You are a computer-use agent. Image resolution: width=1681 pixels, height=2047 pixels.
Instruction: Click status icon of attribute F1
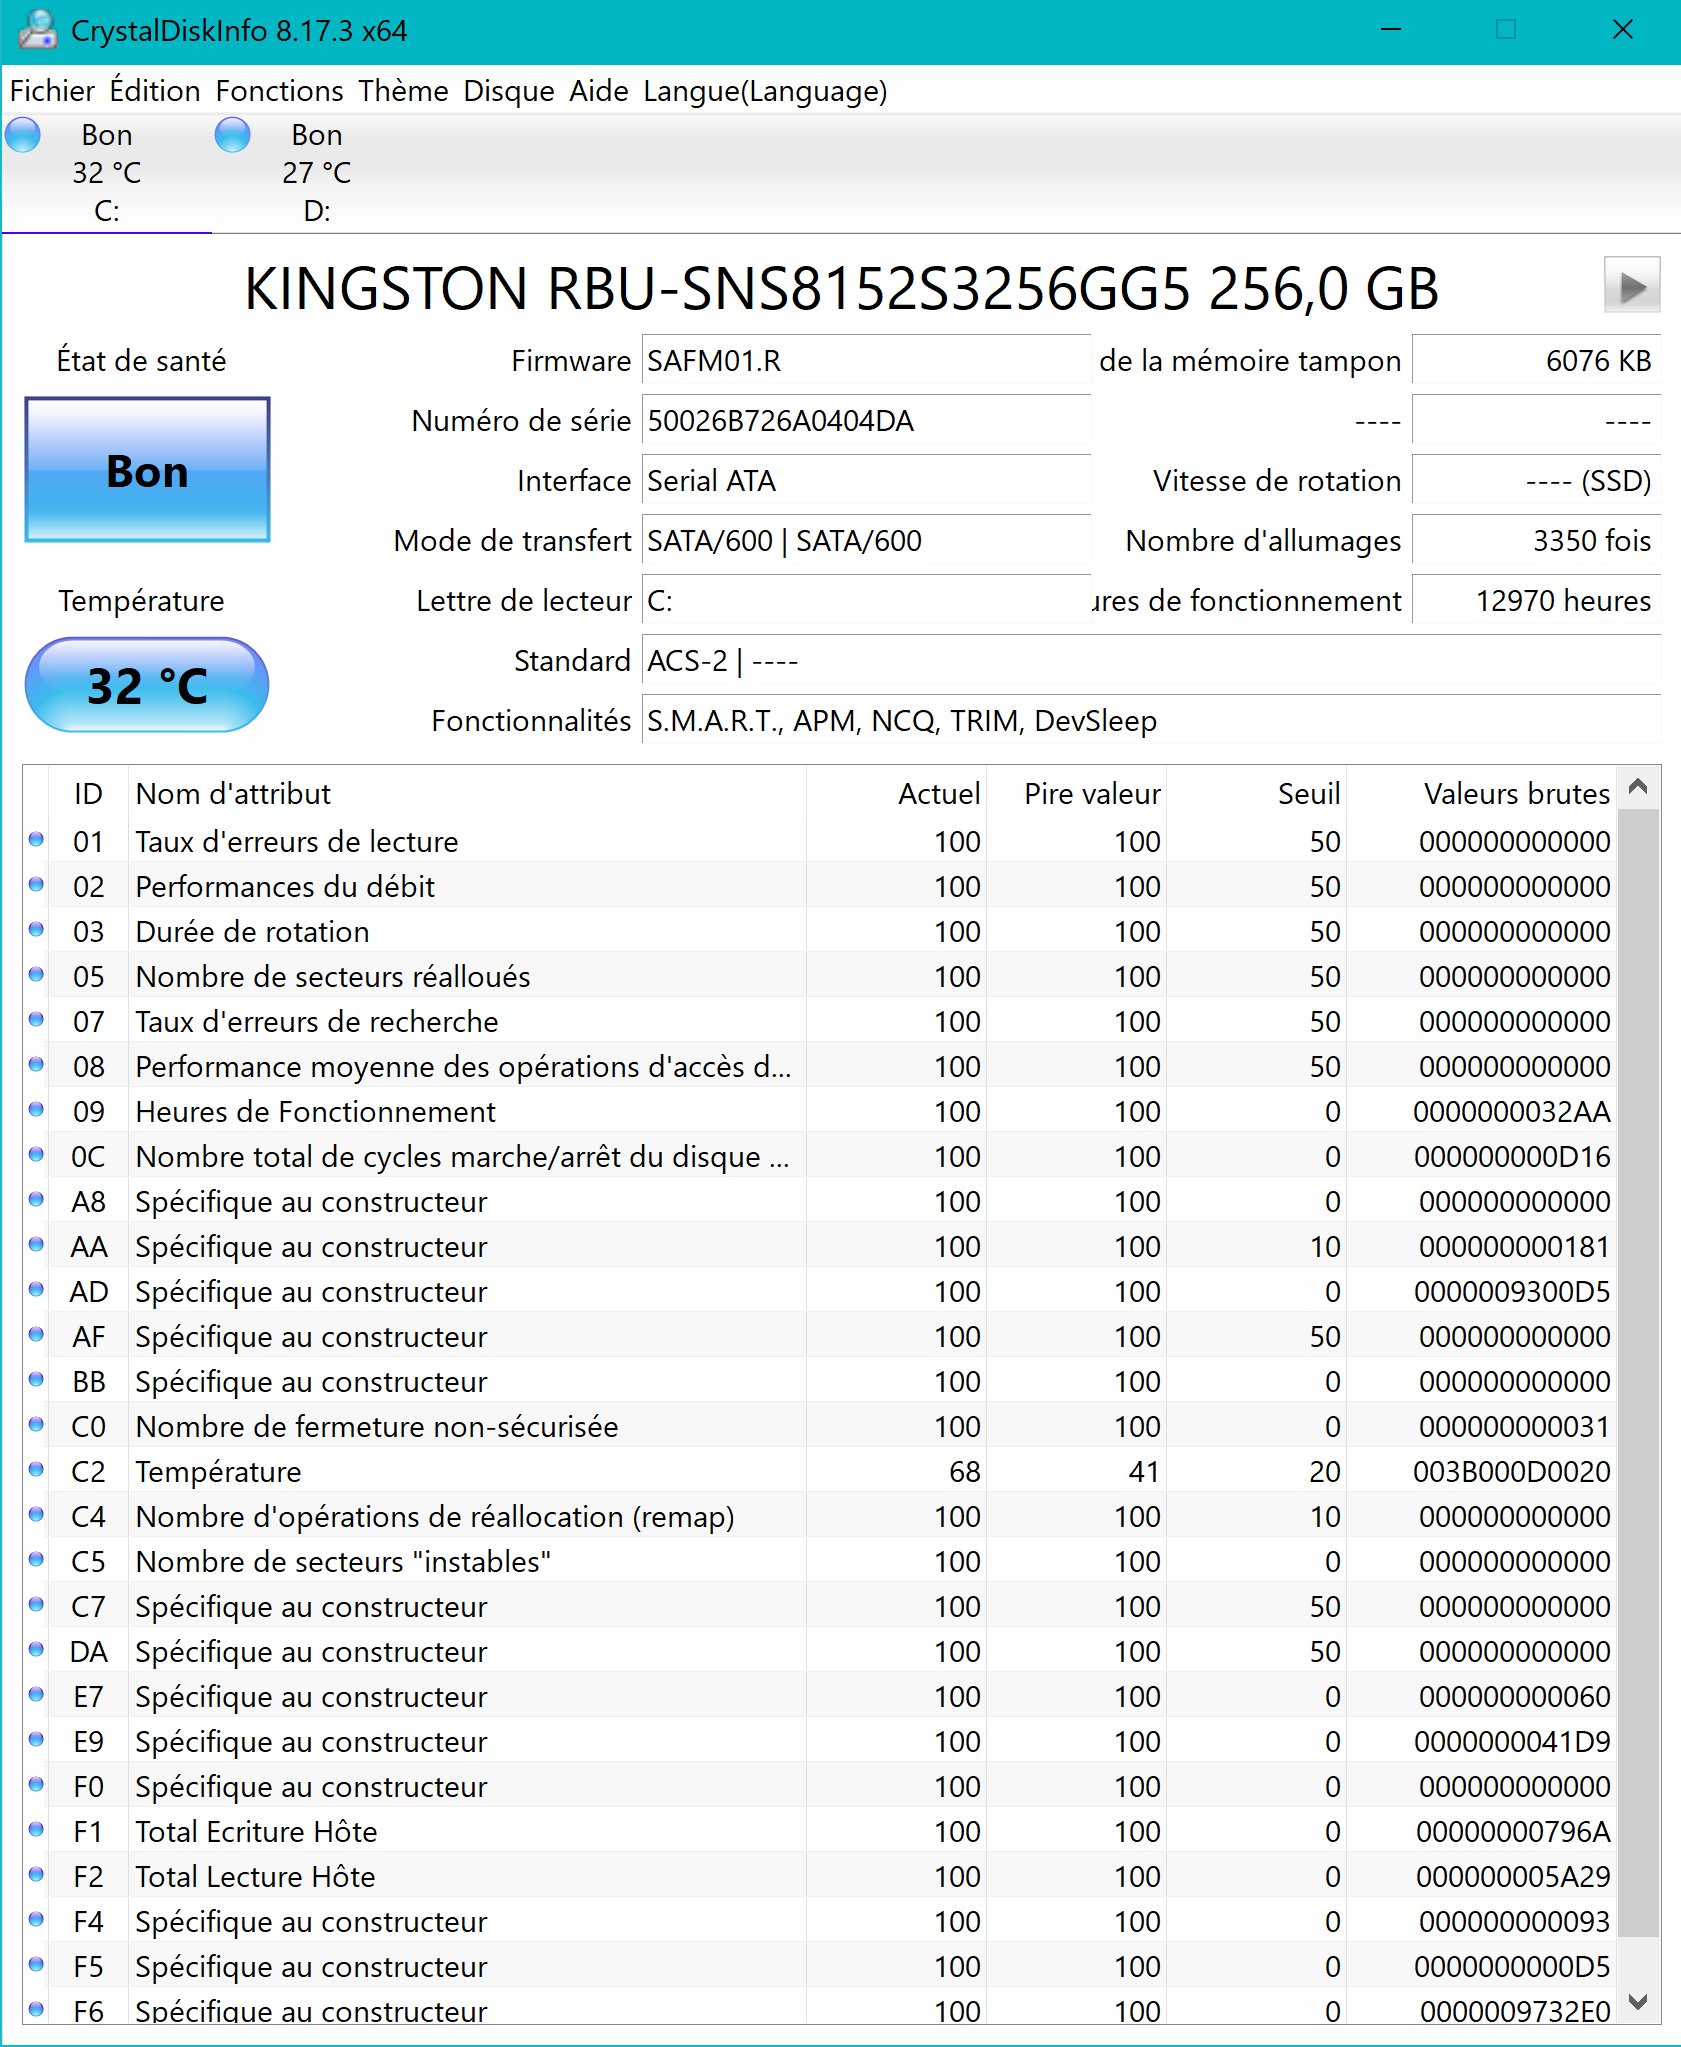tap(36, 1830)
